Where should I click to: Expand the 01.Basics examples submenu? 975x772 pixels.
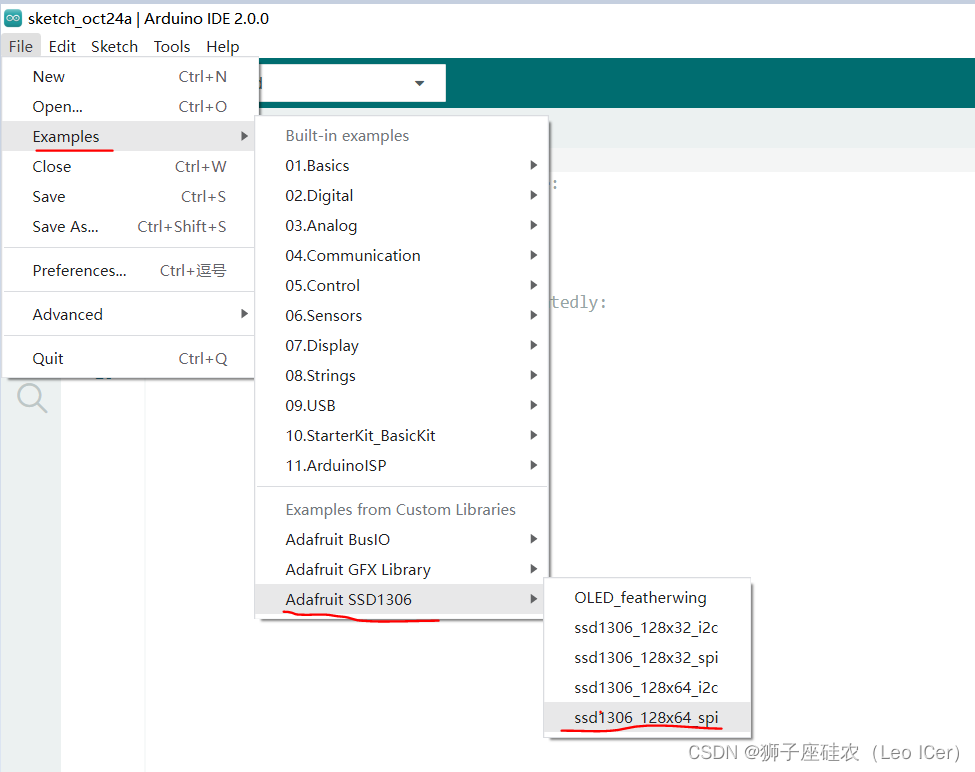pyautogui.click(x=402, y=165)
